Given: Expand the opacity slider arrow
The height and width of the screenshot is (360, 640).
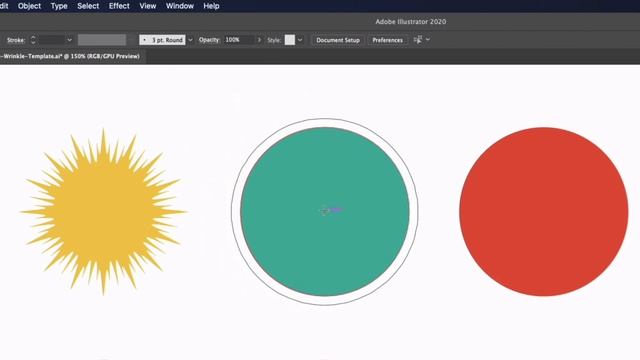Looking at the screenshot, I should coord(259,40).
